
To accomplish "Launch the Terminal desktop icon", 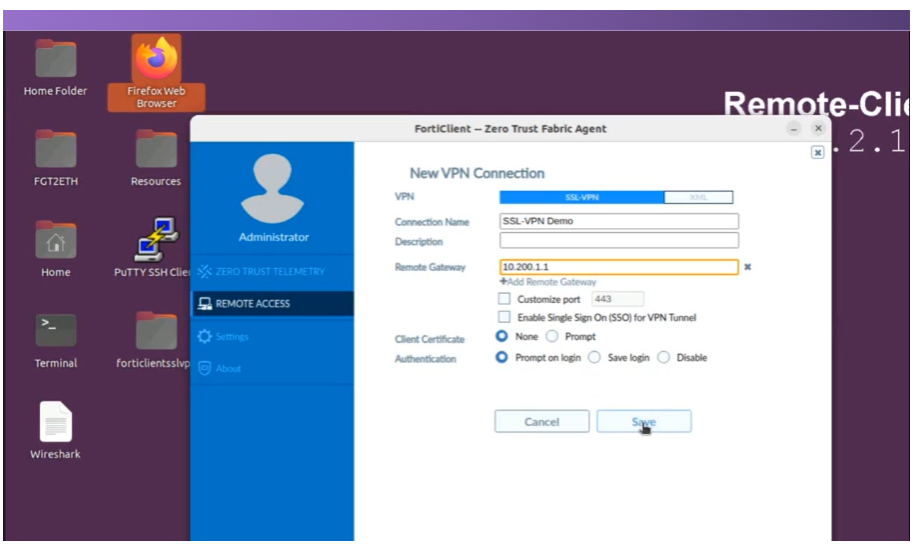I will pyautogui.click(x=55, y=341).
